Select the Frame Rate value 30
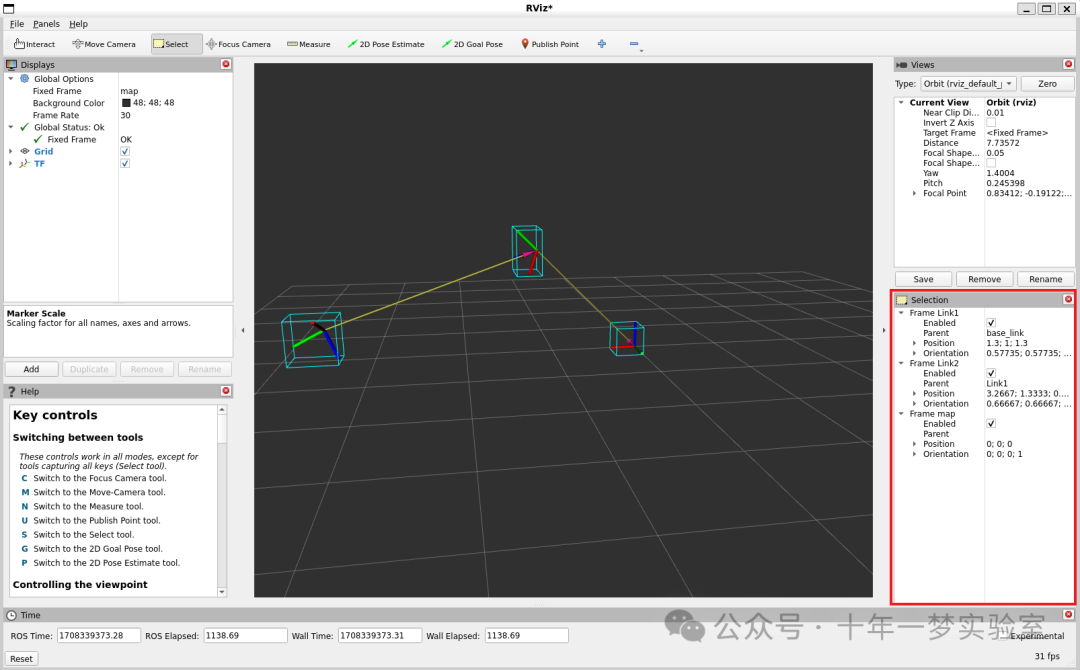The height and width of the screenshot is (670, 1080). pyautogui.click(x=125, y=115)
